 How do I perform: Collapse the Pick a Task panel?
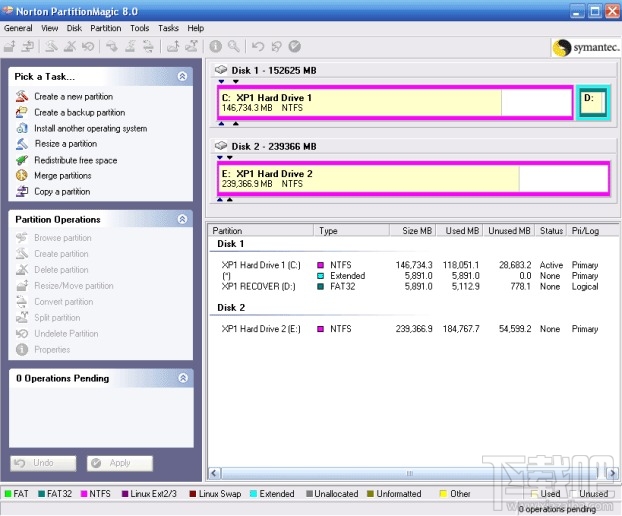pos(182,76)
